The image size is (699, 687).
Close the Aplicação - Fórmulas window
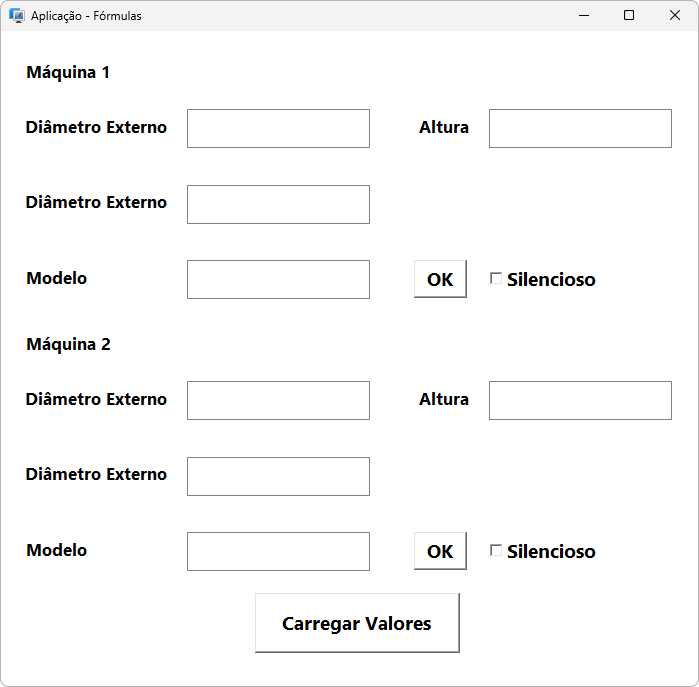[675, 16]
